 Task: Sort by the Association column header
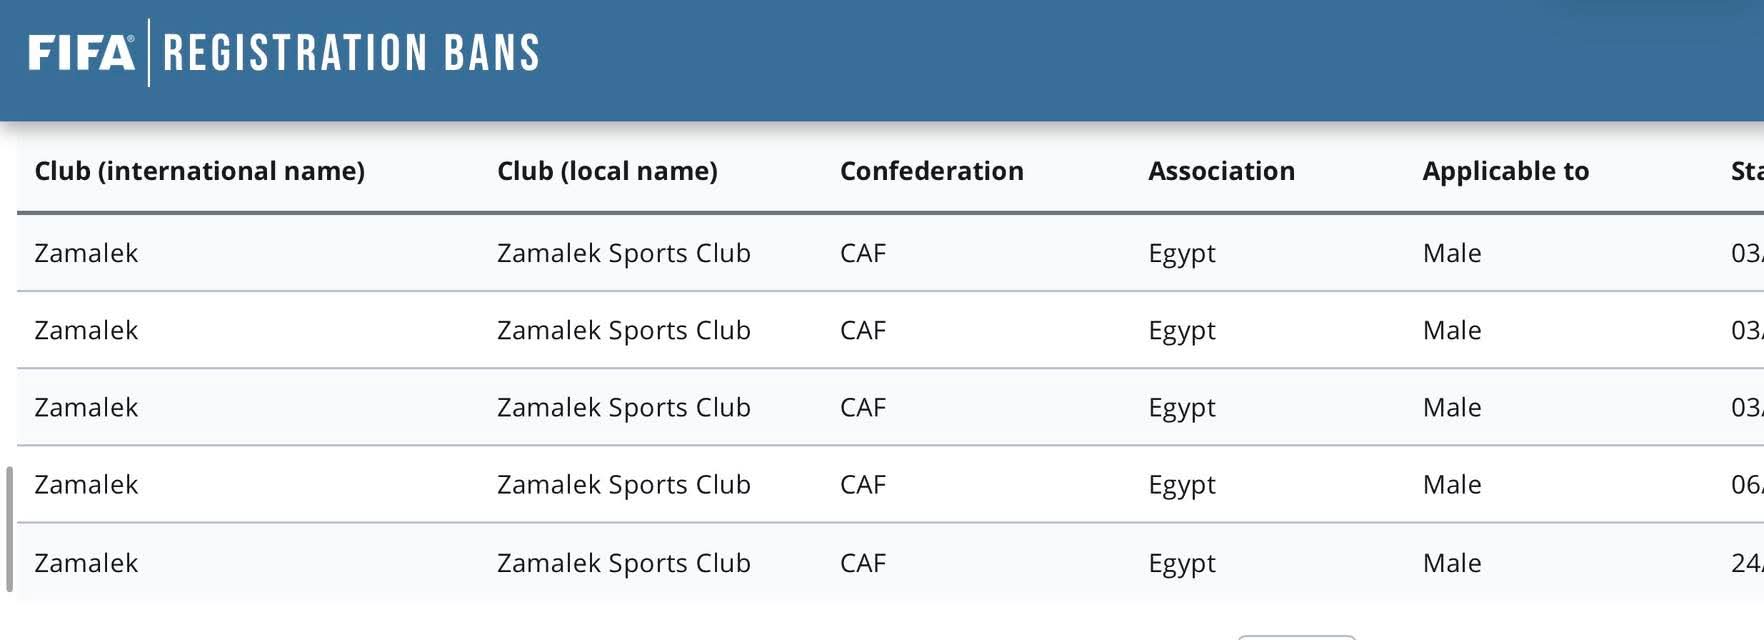[x=1221, y=171]
